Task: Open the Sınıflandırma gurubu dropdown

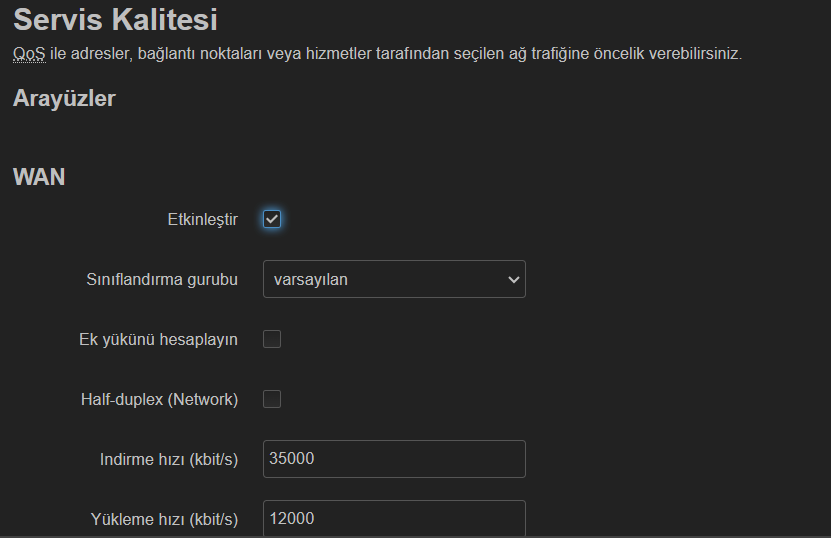Action: 394,279
